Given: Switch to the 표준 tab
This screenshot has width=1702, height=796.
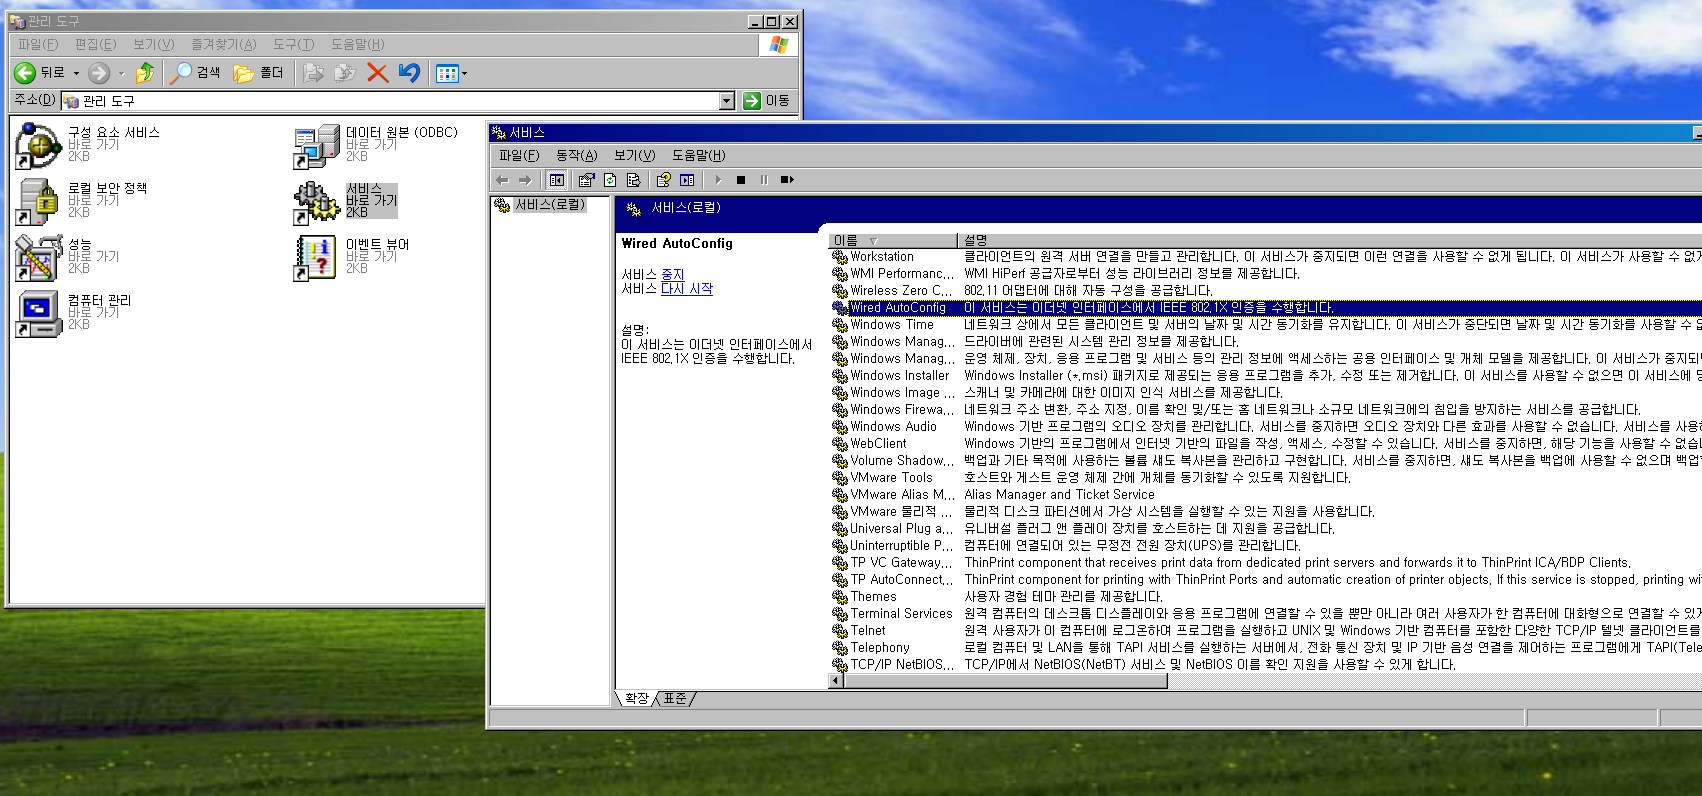Looking at the screenshot, I should pyautogui.click(x=675, y=698).
